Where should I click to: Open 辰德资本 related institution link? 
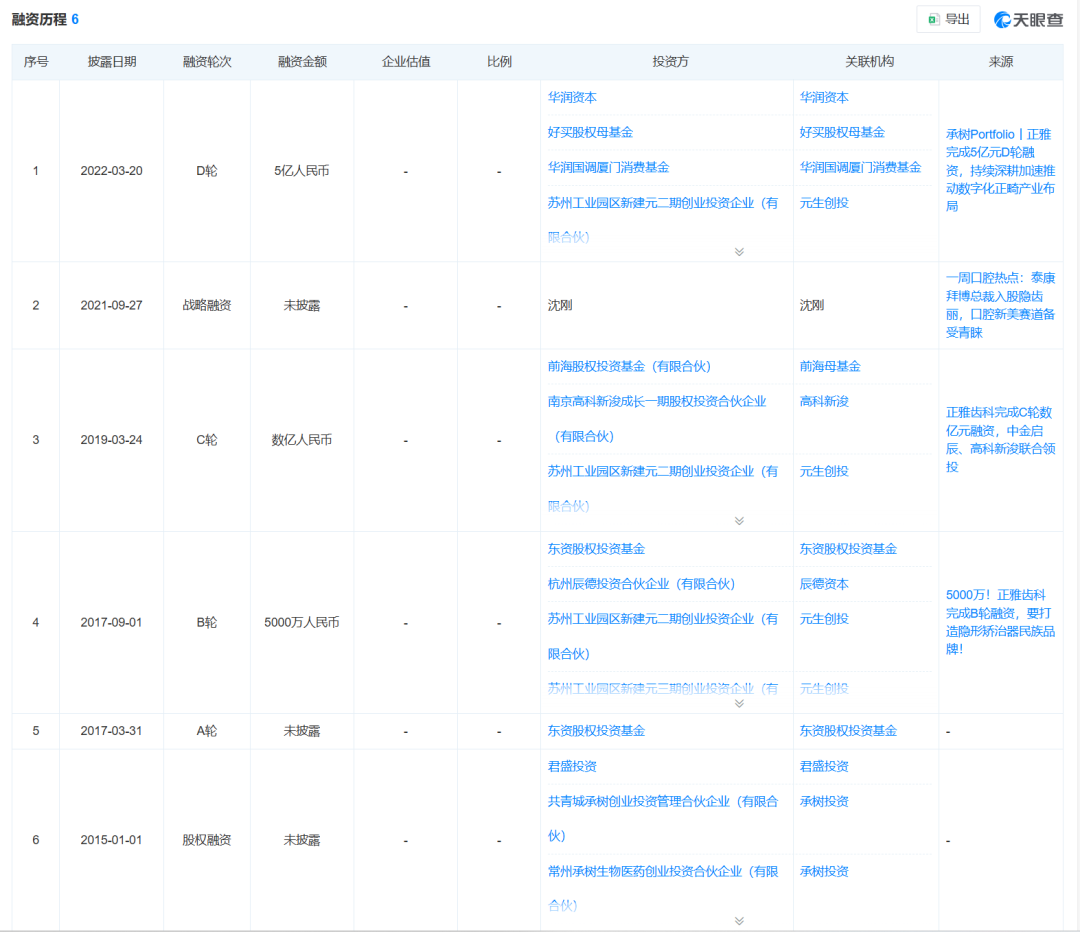click(x=824, y=584)
